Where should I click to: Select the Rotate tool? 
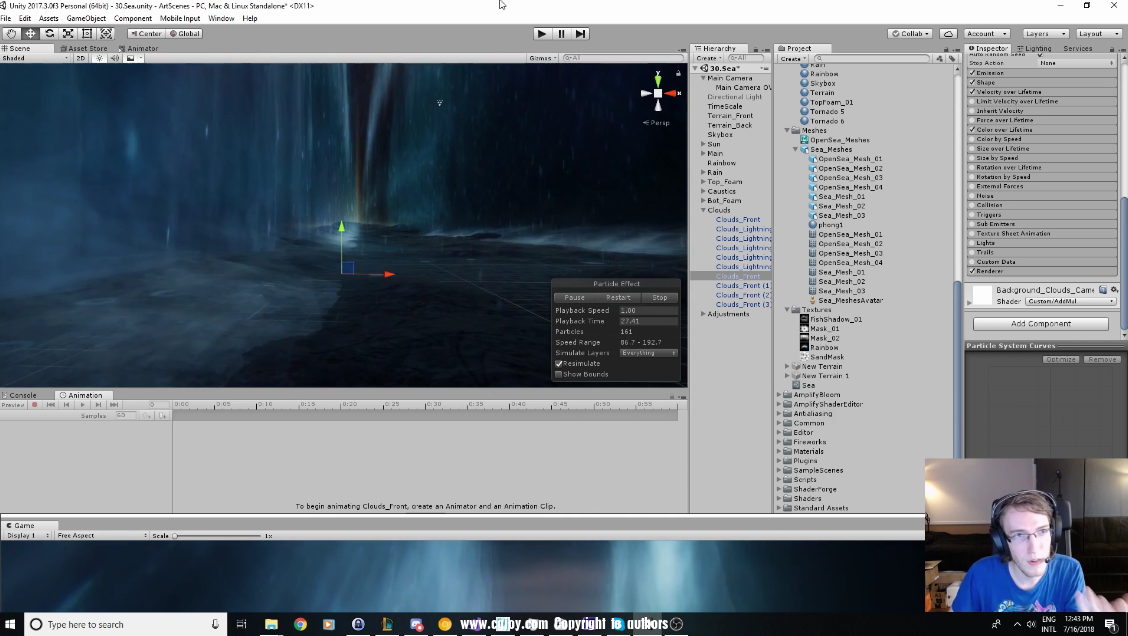point(49,33)
